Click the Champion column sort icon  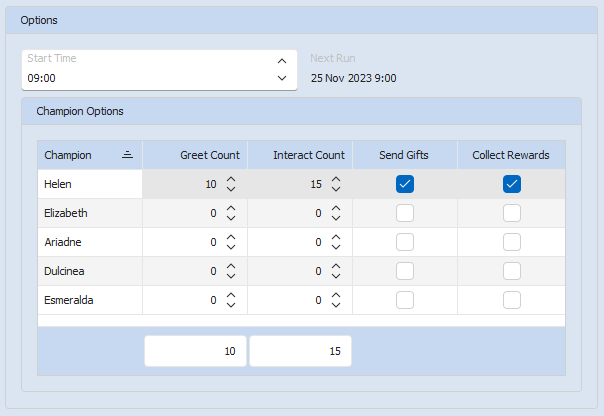pyautogui.click(x=127, y=155)
